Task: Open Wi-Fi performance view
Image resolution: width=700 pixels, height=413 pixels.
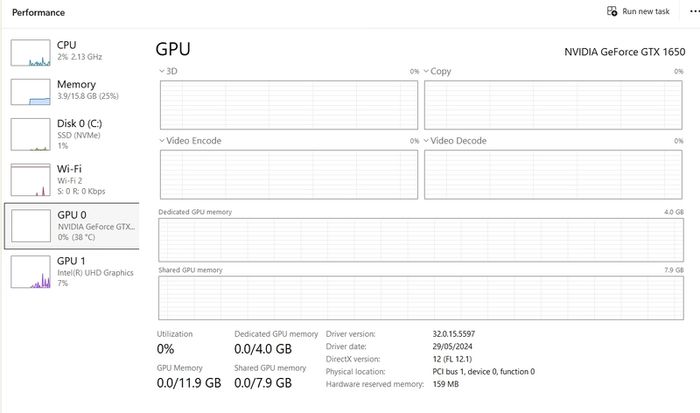Action: [x=71, y=179]
